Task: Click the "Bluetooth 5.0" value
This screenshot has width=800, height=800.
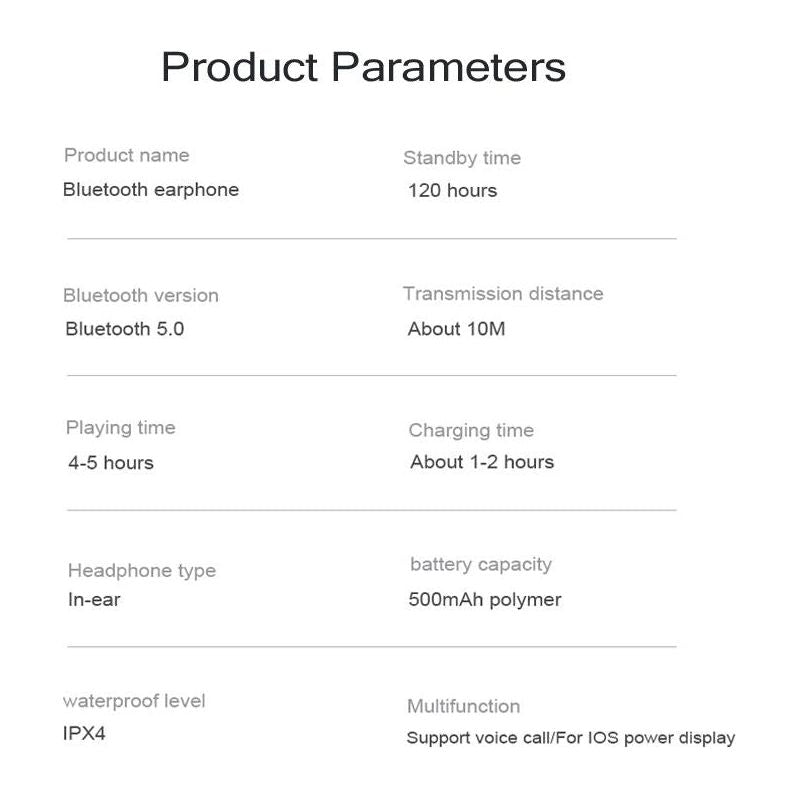Action: click(125, 328)
